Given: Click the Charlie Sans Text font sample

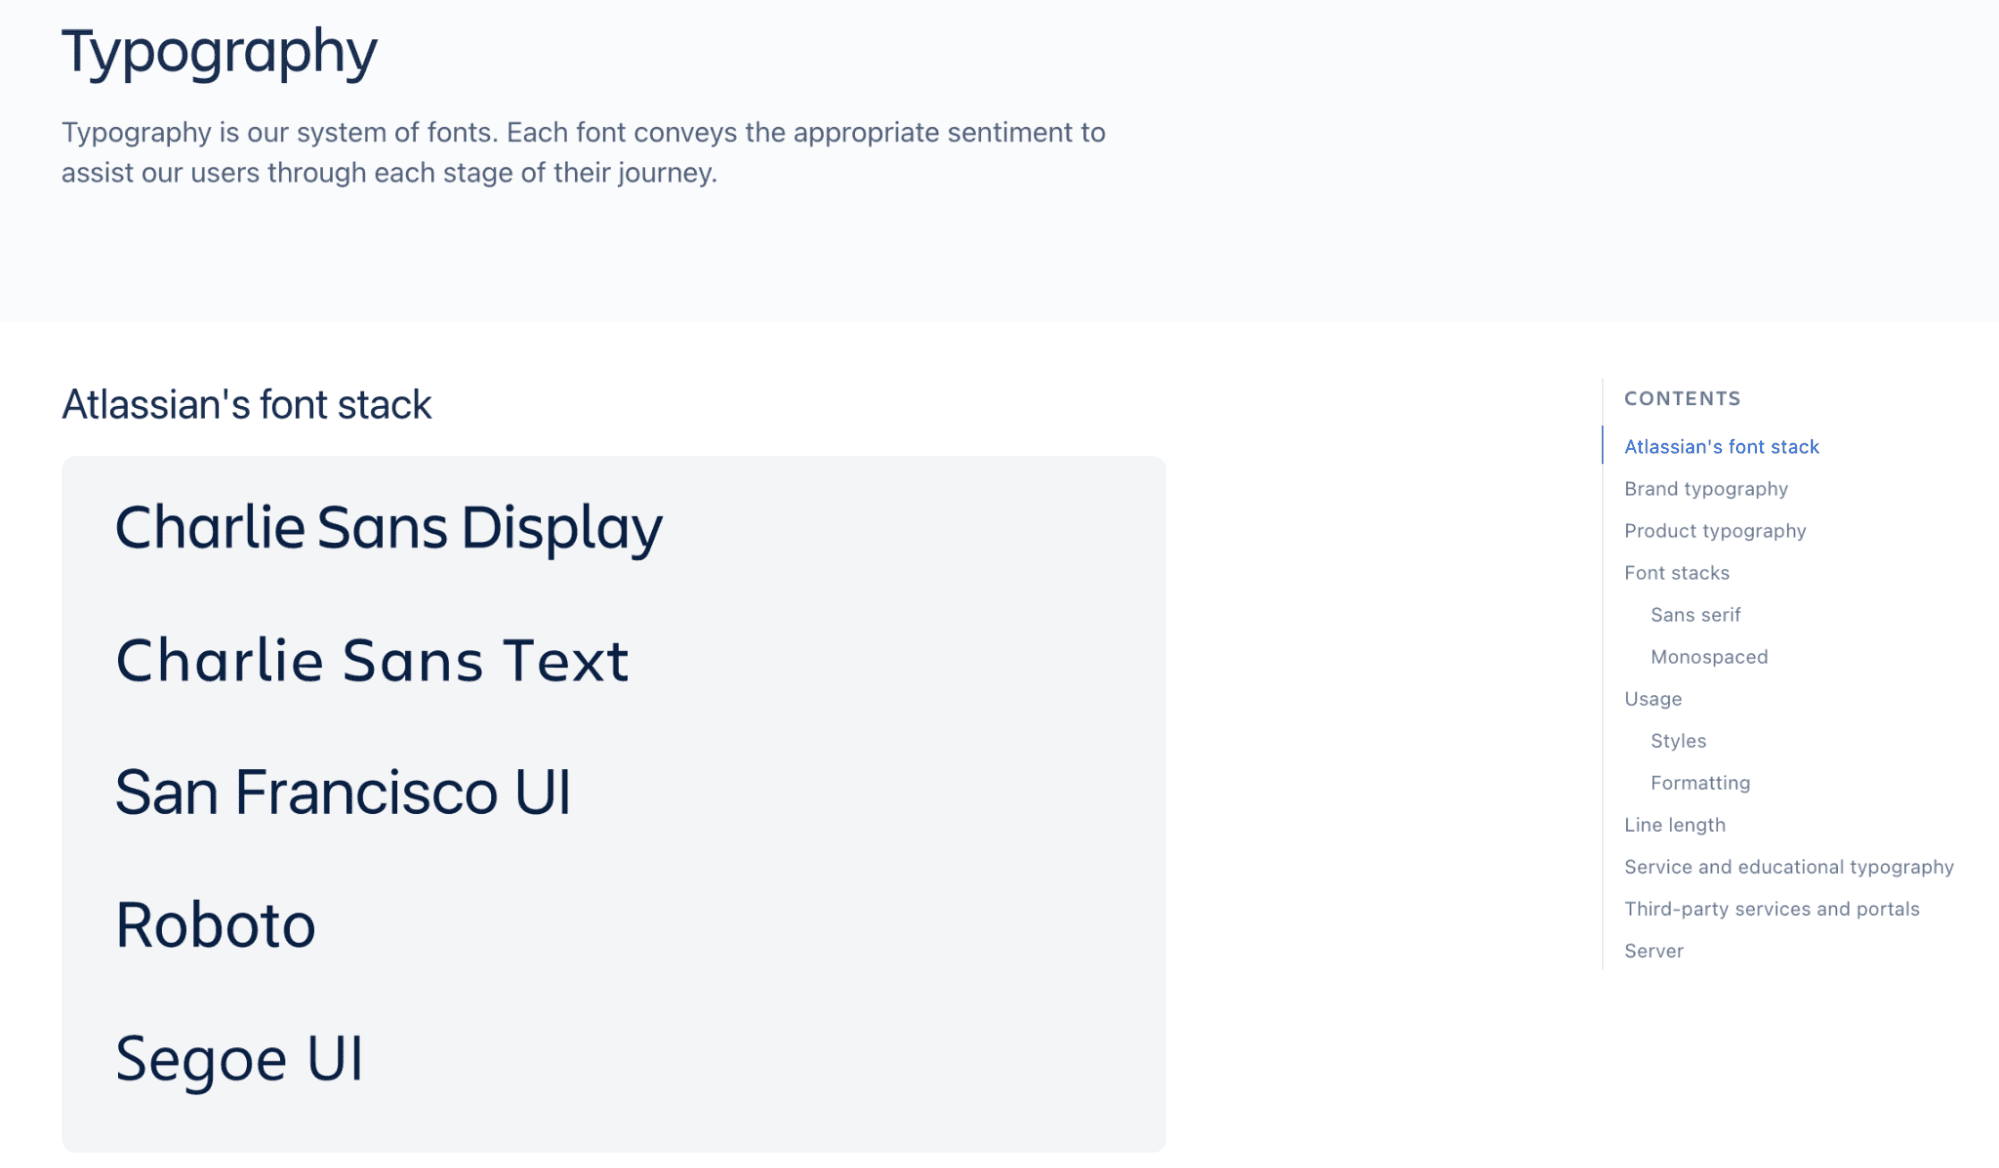Looking at the screenshot, I should coord(372,660).
